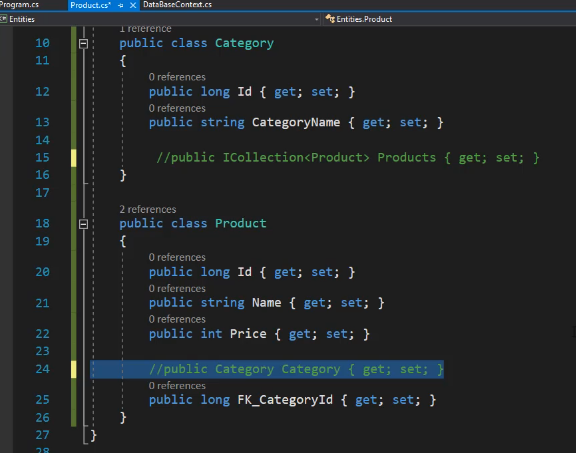Open 0 references link above Price property
Viewport: 576px width, 453px height.
(x=177, y=319)
